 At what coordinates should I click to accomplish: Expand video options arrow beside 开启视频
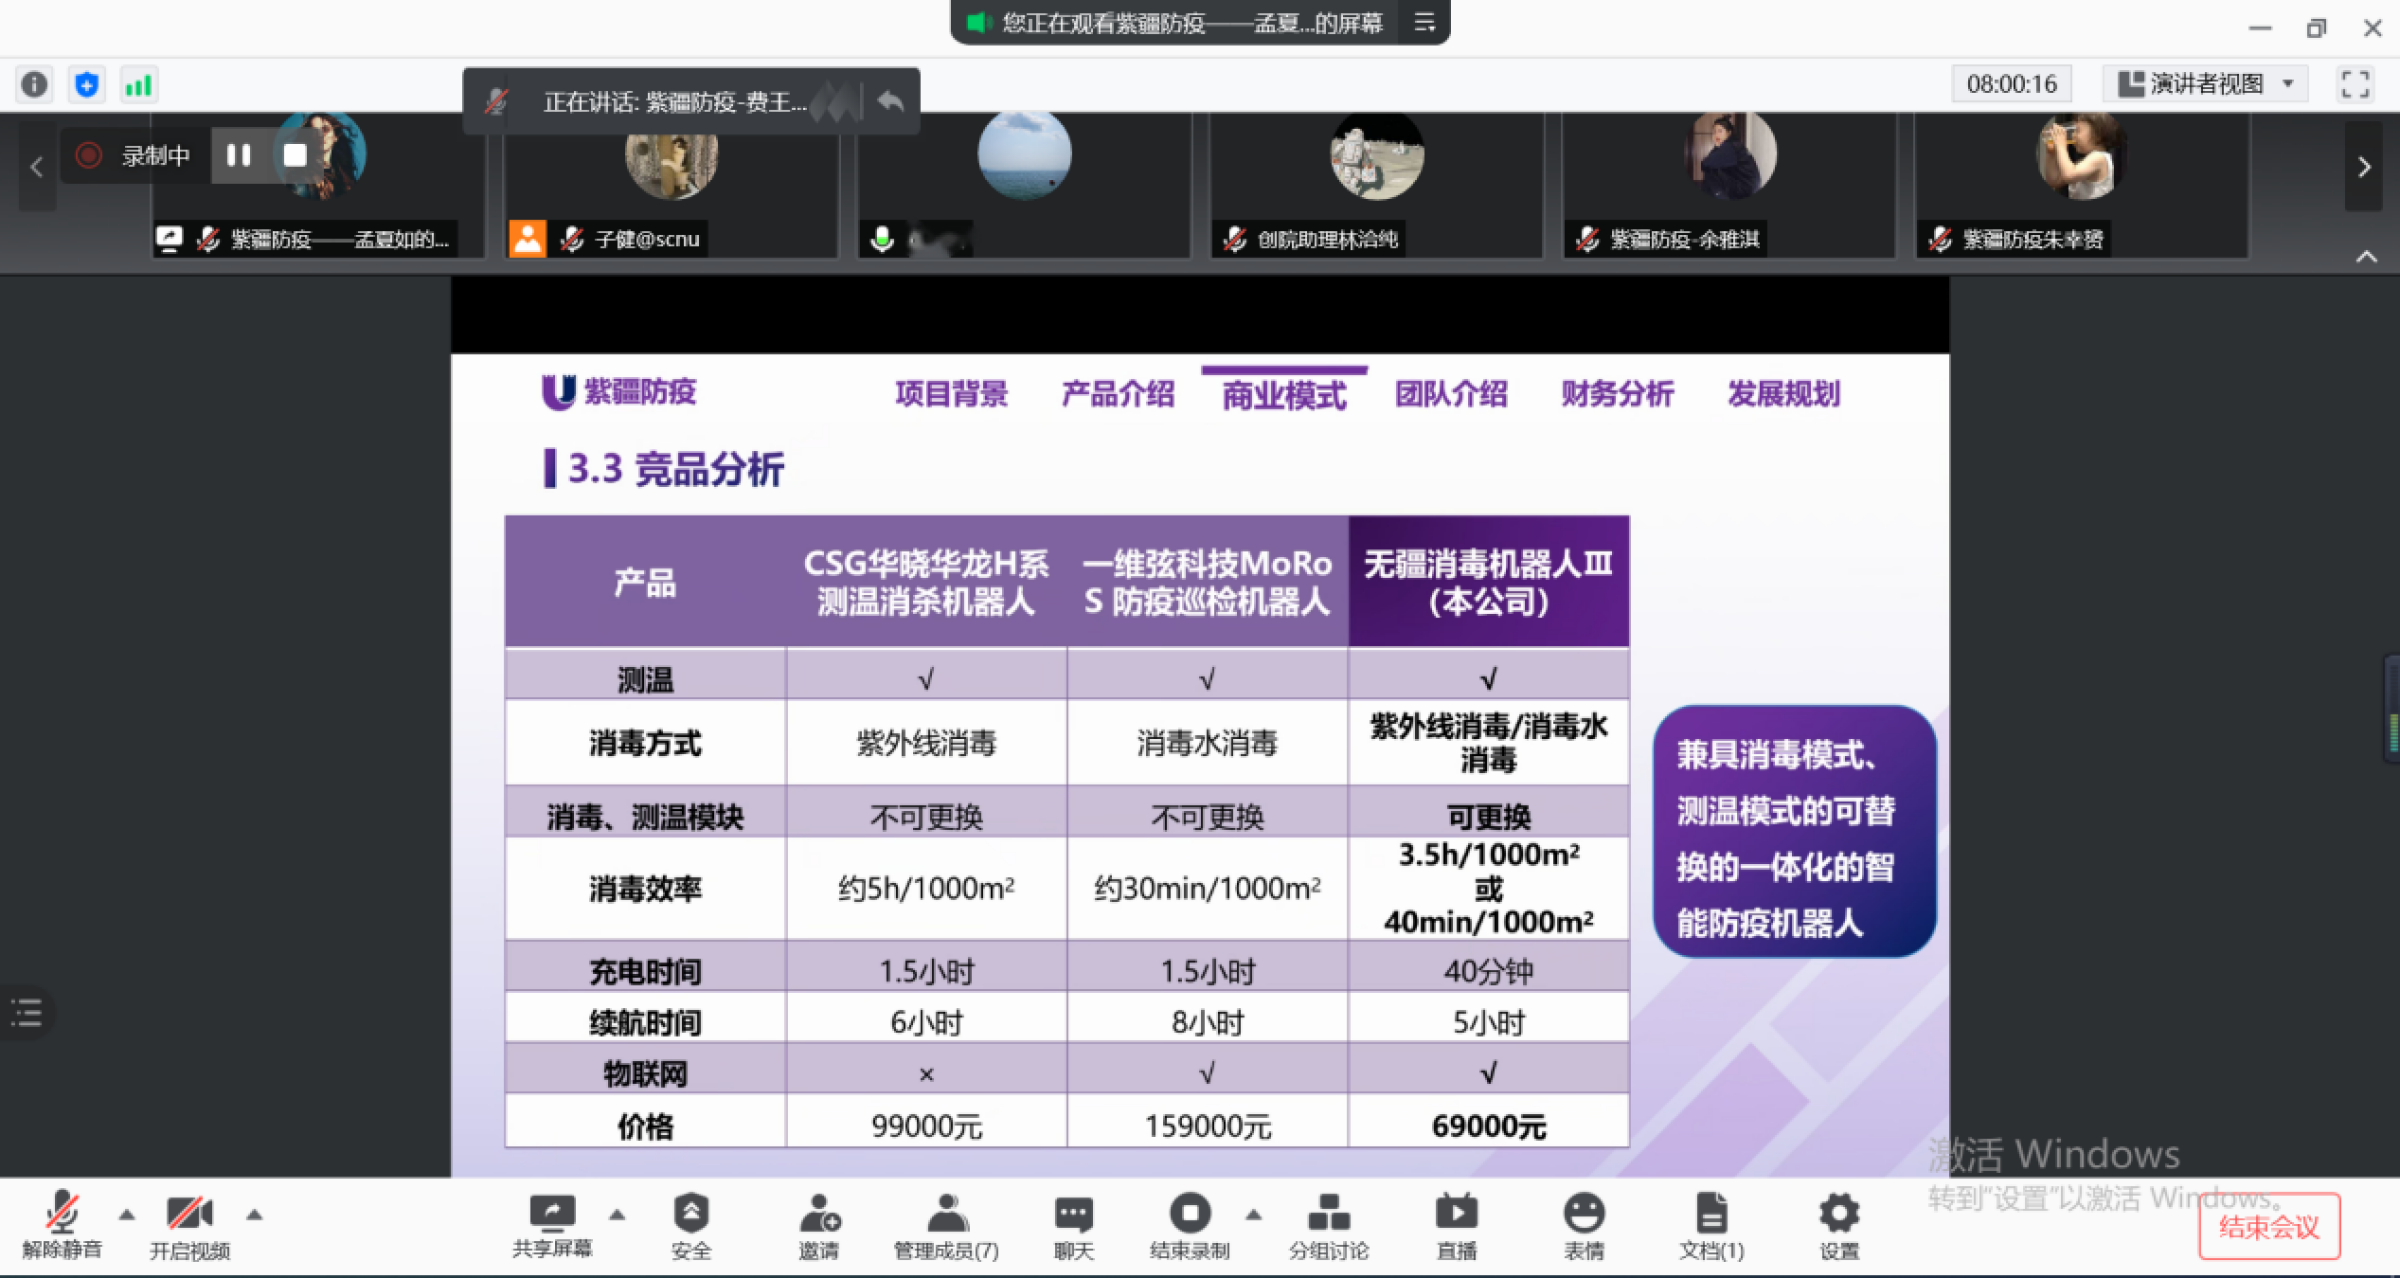pyautogui.click(x=254, y=1215)
